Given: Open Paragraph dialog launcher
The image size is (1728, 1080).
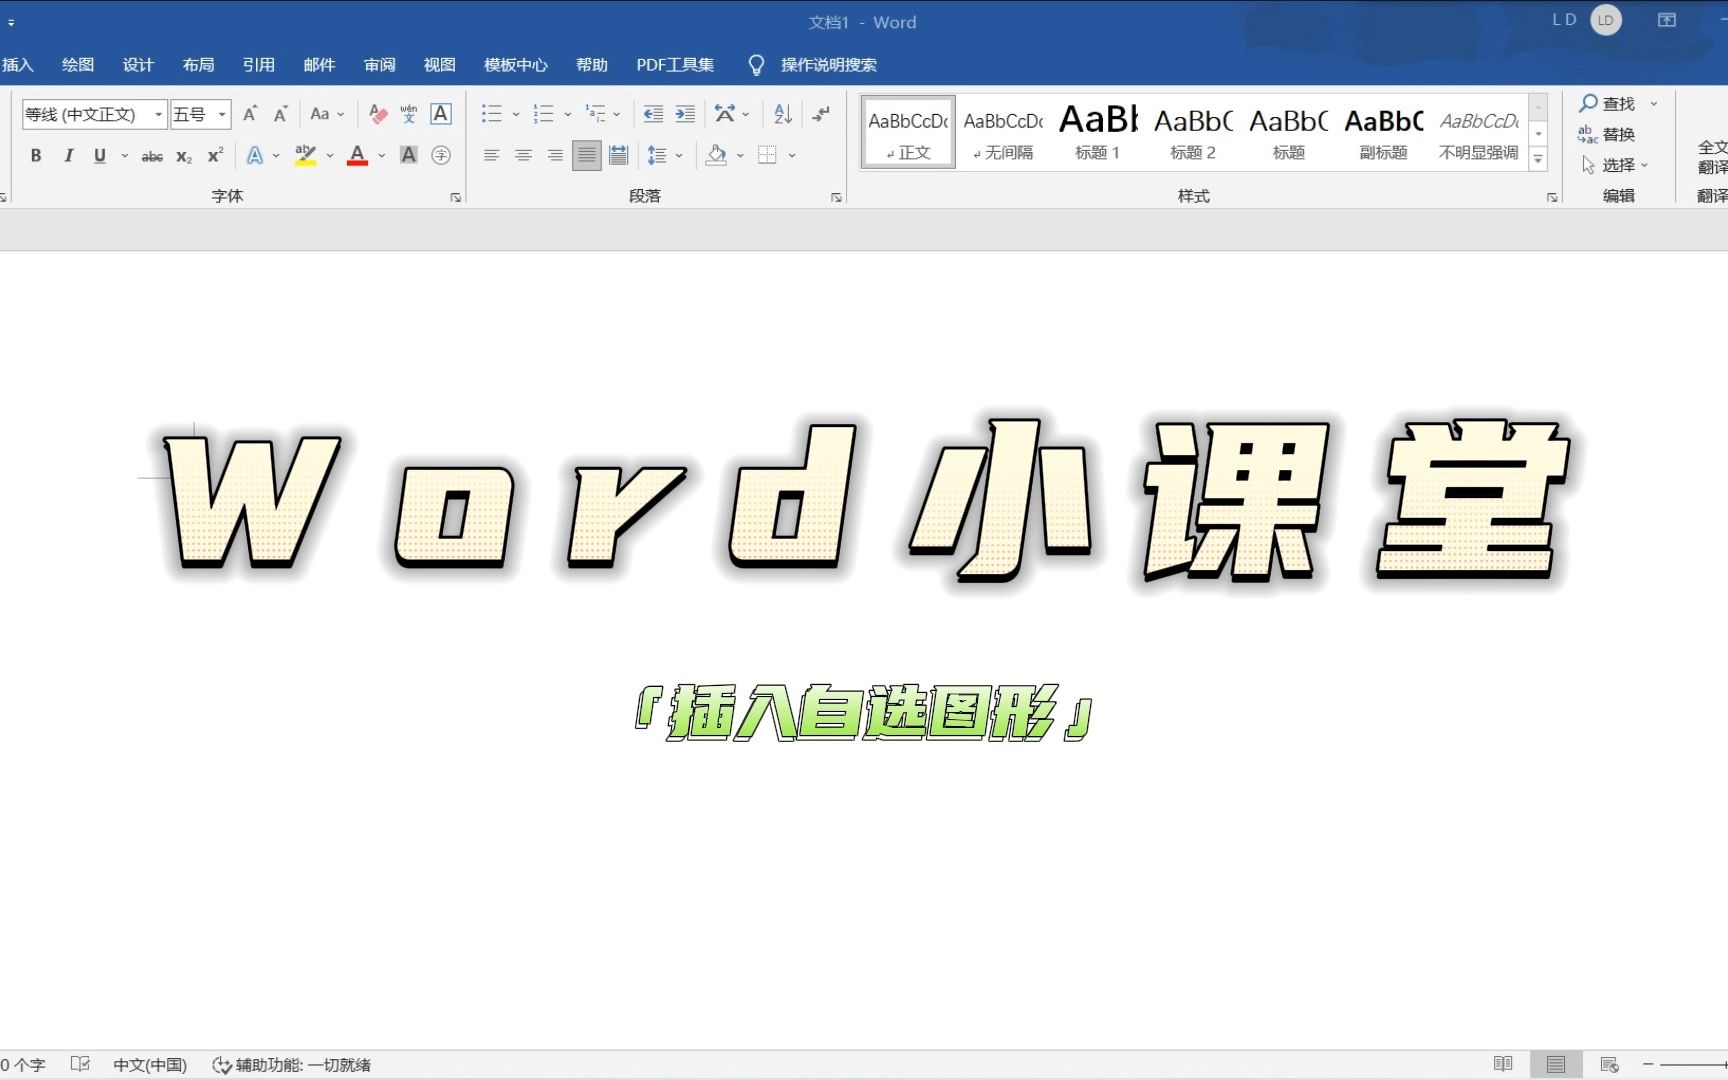Looking at the screenshot, I should (x=836, y=198).
